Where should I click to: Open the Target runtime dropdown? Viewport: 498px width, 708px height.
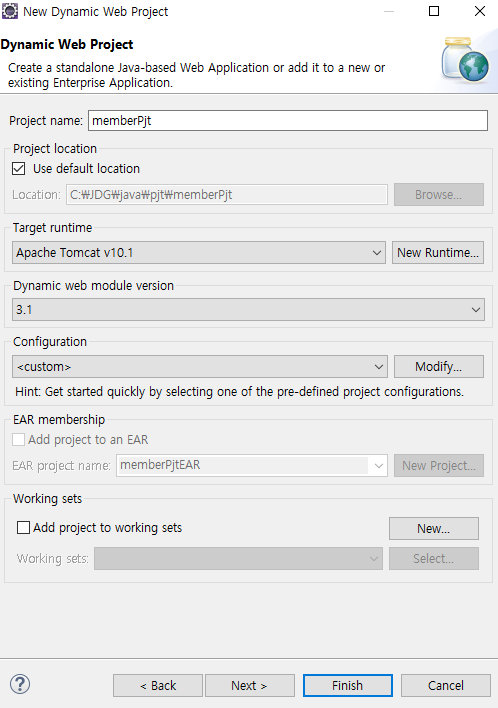click(199, 252)
